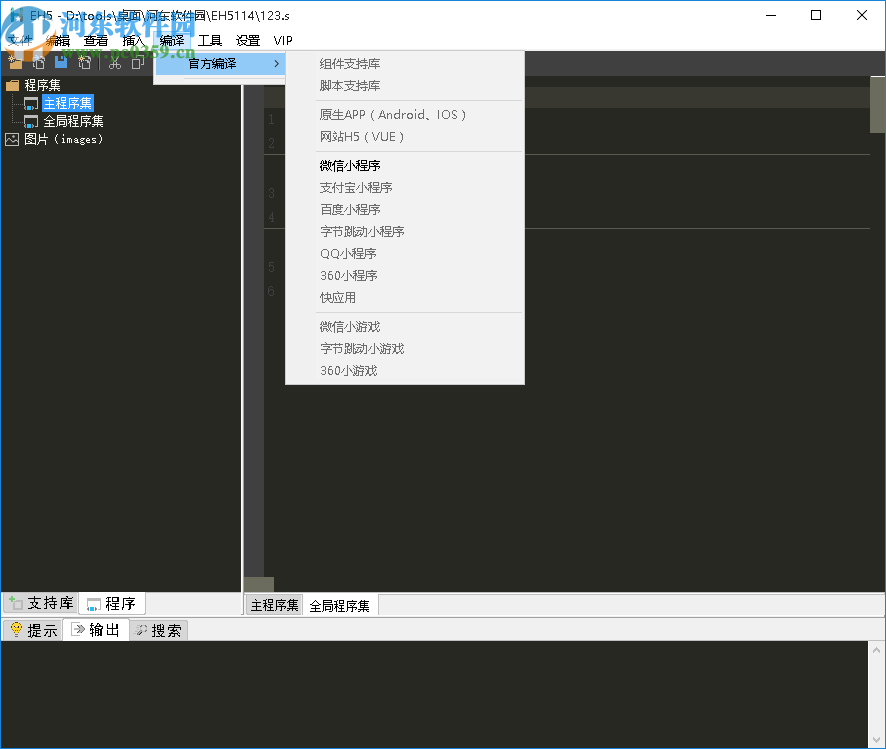
Task: Switch to the 提示 tab with bulb icon
Action: click(32, 630)
